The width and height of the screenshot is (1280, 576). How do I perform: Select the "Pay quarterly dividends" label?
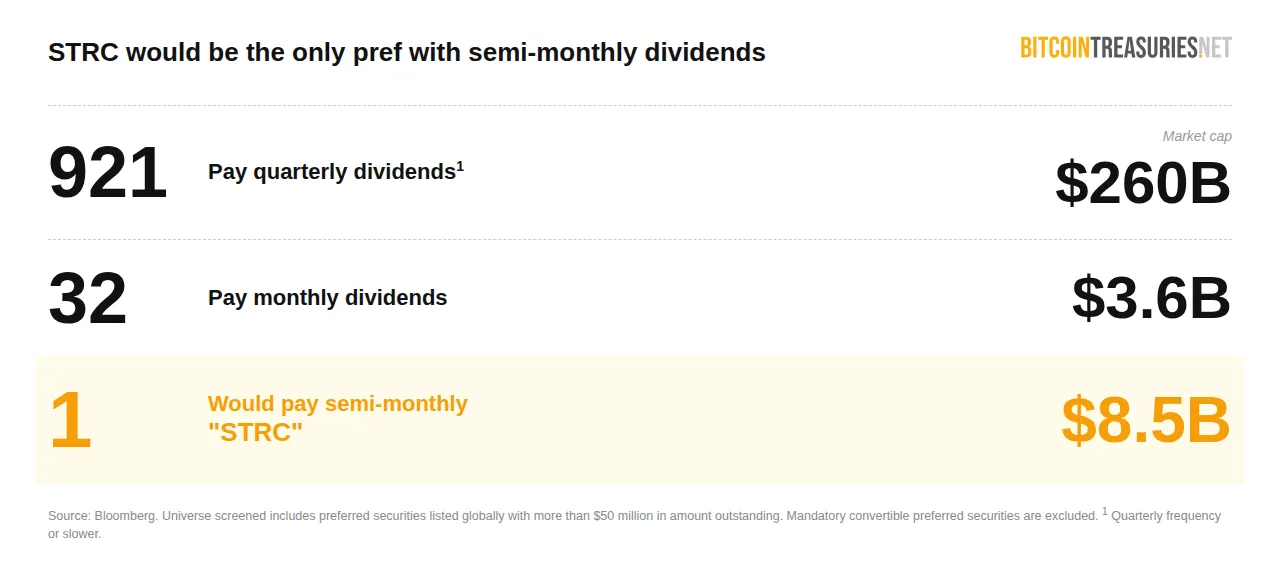coord(331,172)
